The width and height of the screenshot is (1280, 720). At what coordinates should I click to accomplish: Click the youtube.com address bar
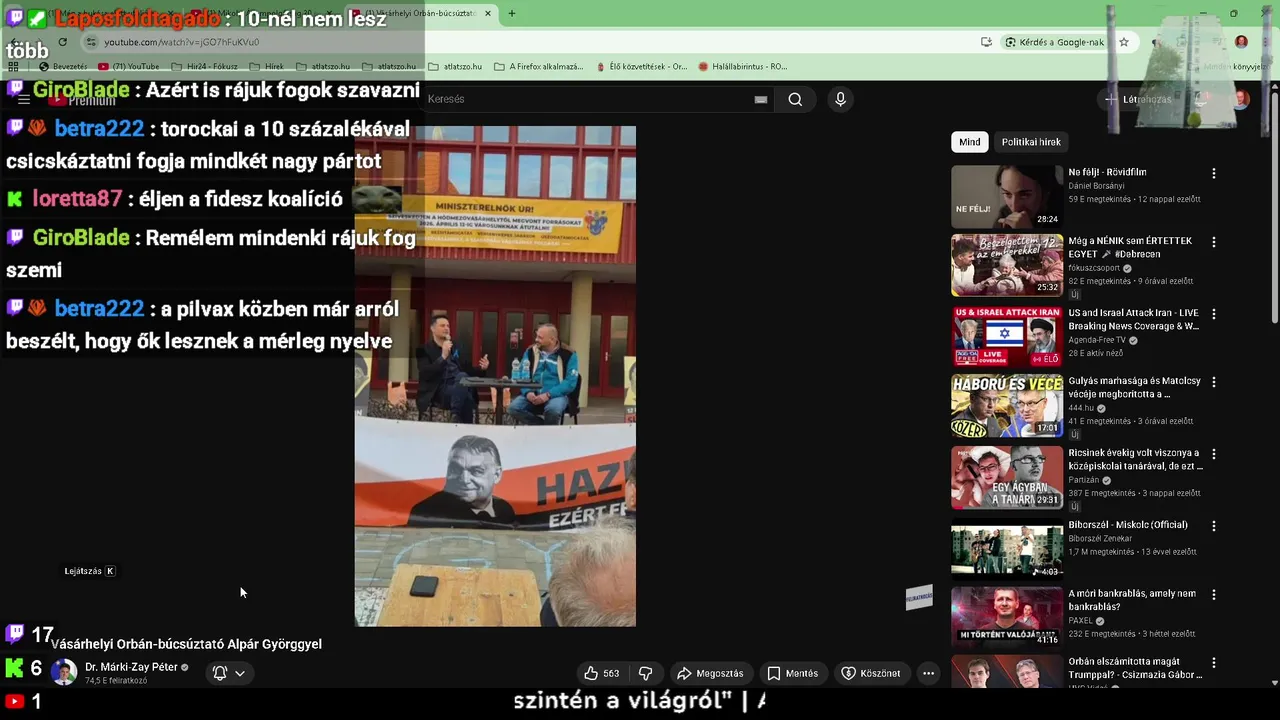pyautogui.click(x=530, y=42)
